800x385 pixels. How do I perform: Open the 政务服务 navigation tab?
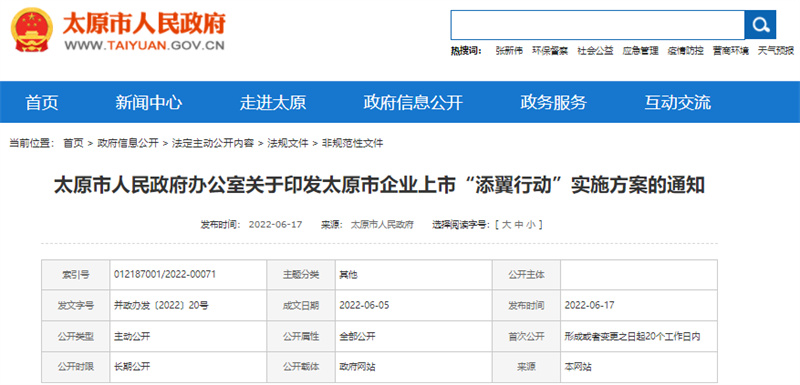pyautogui.click(x=554, y=102)
